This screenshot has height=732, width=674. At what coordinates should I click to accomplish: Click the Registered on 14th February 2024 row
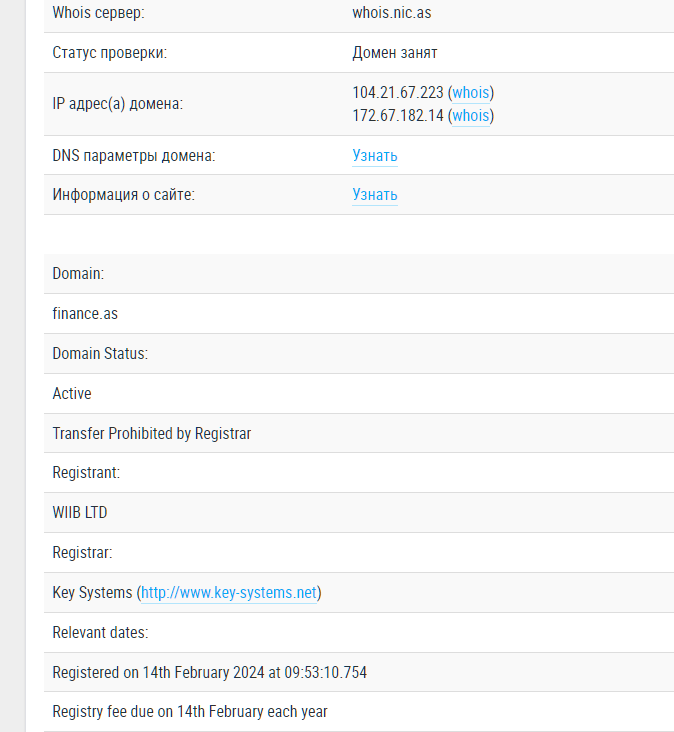[209, 673]
